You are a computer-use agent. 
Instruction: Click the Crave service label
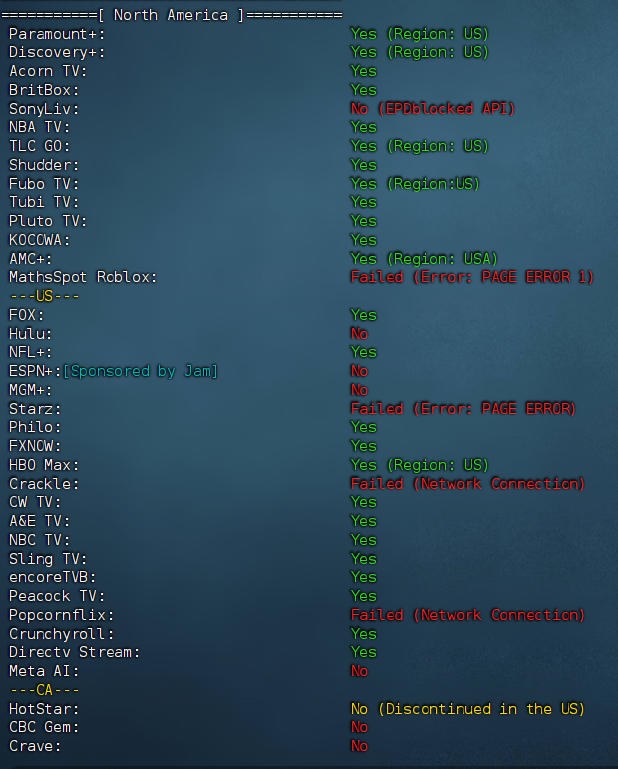(35, 746)
